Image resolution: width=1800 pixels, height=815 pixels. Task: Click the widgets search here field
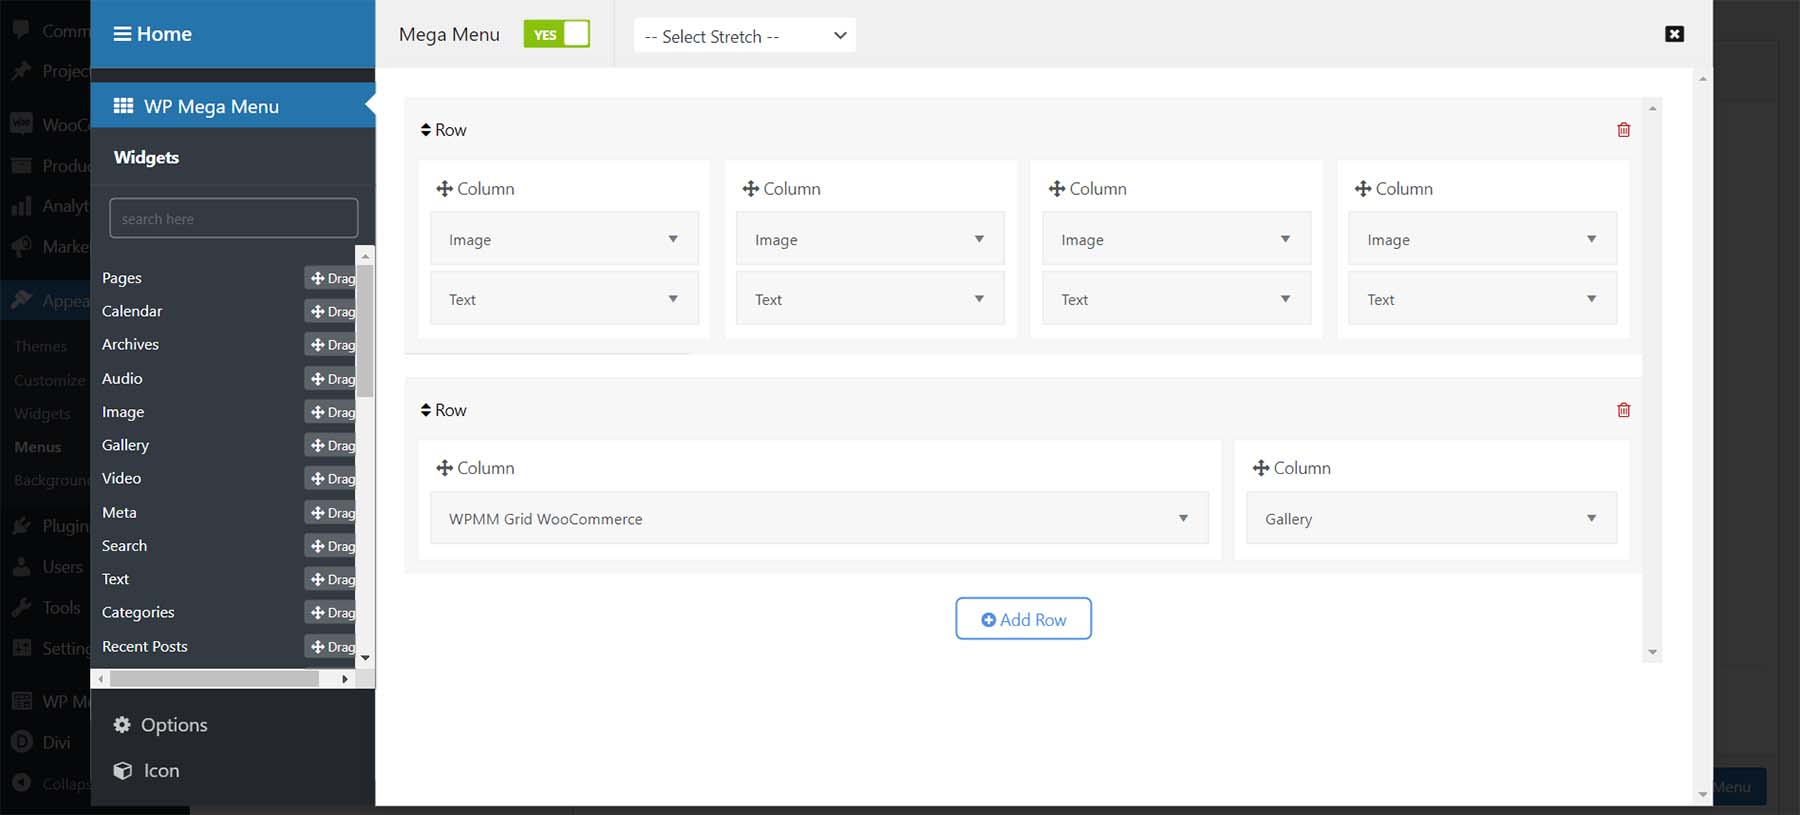click(233, 218)
